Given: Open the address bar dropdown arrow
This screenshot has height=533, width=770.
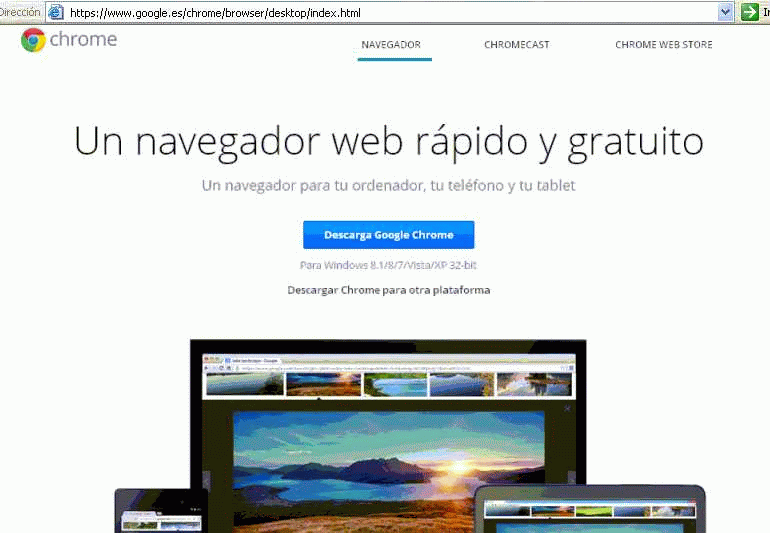Looking at the screenshot, I should click(x=725, y=12).
